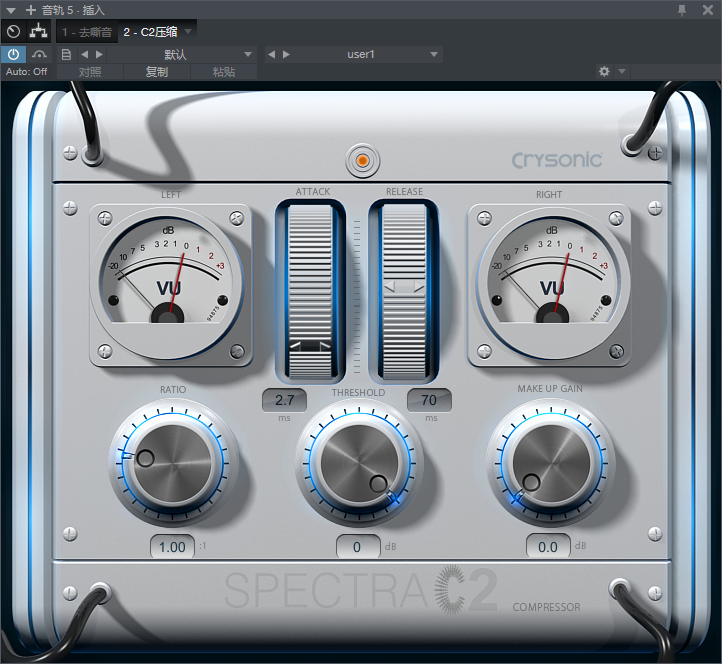Screen dimensions: 722x664
Task: Click the 粘贴 paste button
Action: click(224, 72)
